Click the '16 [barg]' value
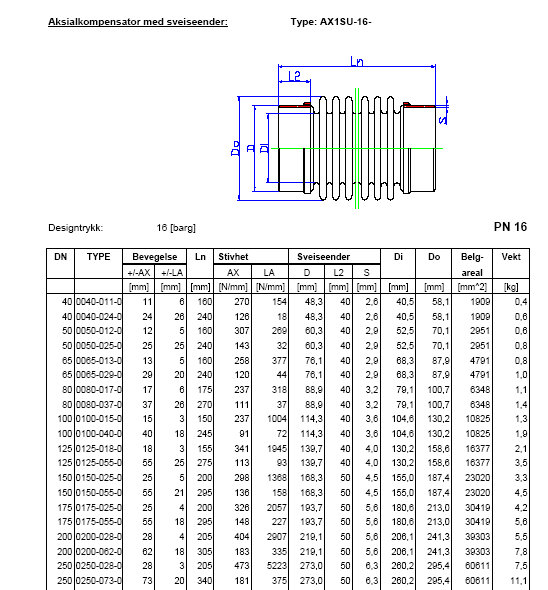This screenshot has width=548, height=590. point(176,228)
